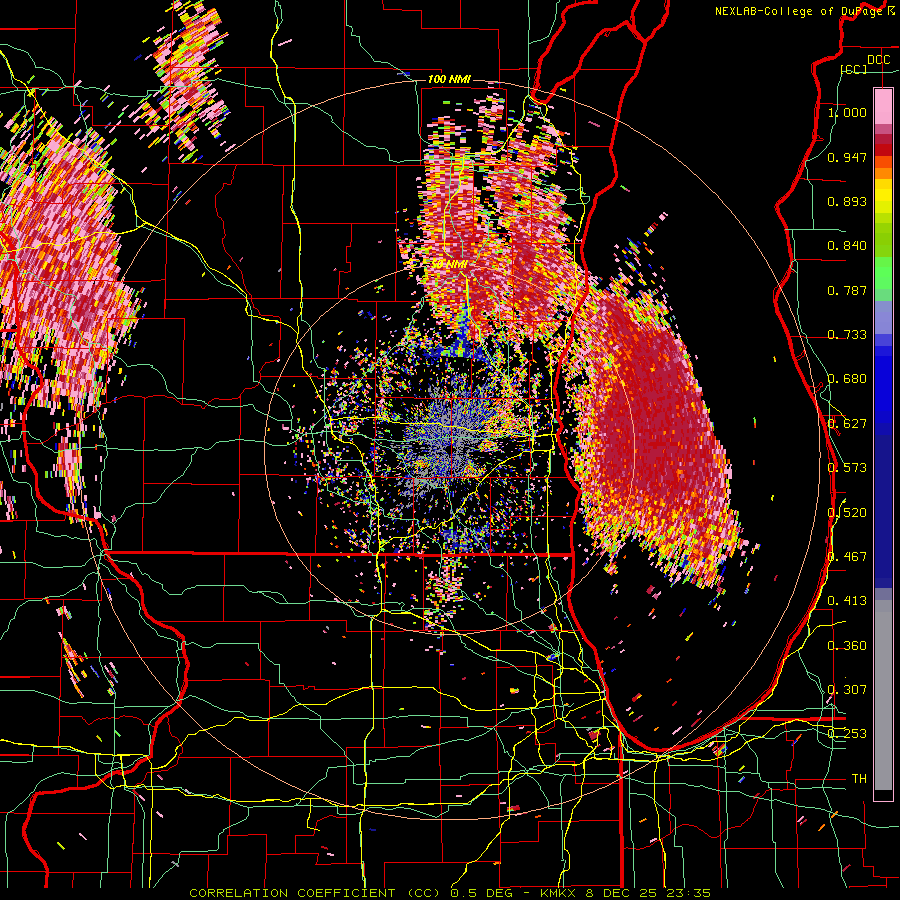Click the 100 NMI range ring label
The width and height of the screenshot is (900, 900).
coord(449,79)
